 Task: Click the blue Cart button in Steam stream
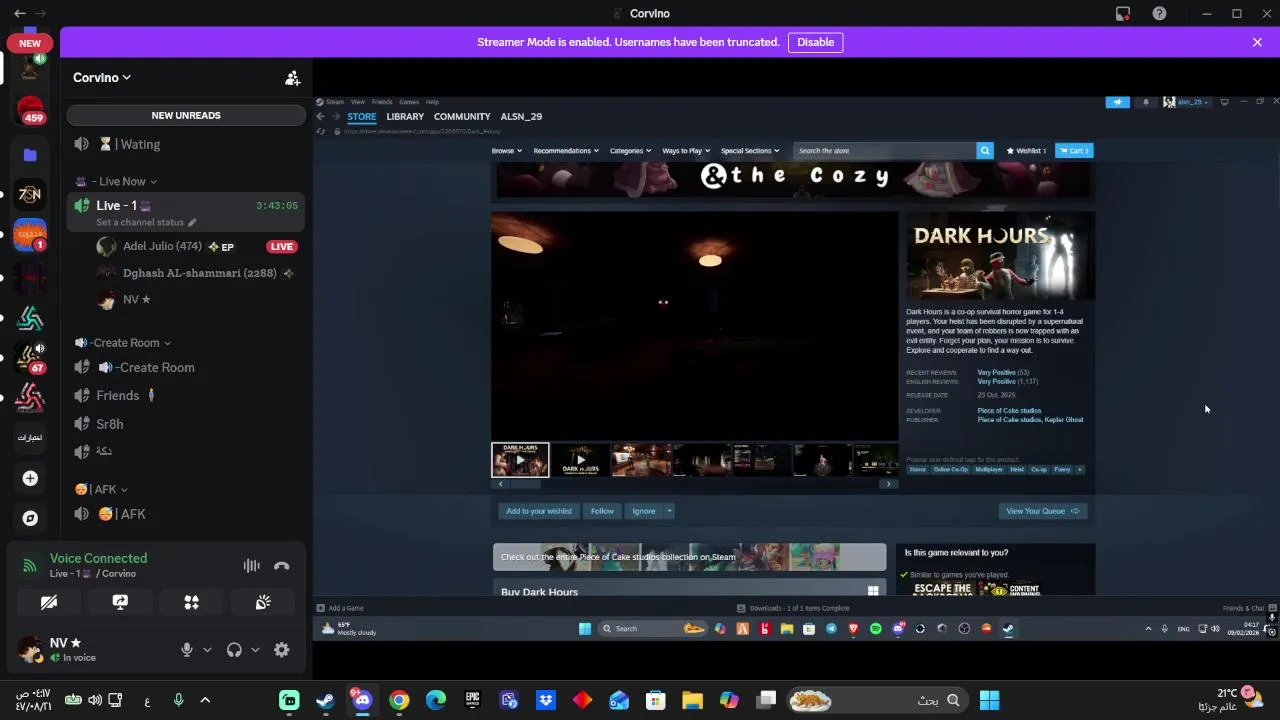pos(1075,150)
